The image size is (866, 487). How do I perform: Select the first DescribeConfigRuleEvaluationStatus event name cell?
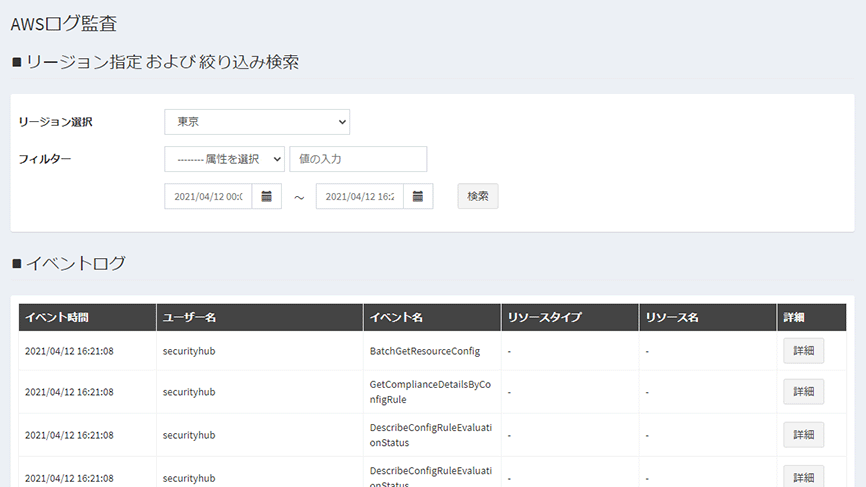pos(431,435)
